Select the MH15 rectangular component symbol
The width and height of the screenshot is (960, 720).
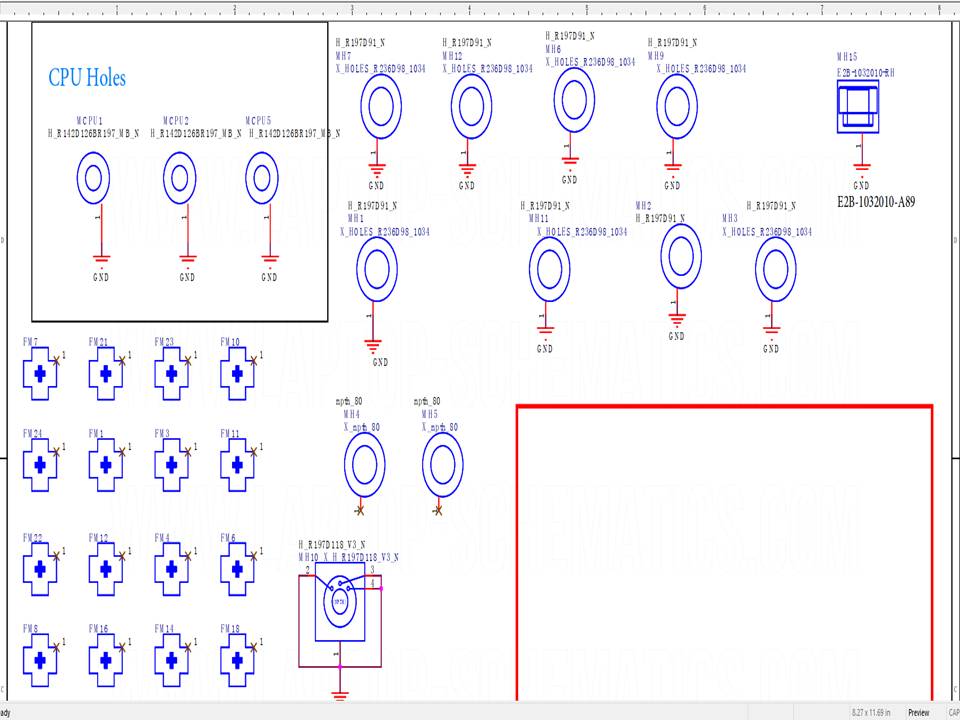click(858, 107)
